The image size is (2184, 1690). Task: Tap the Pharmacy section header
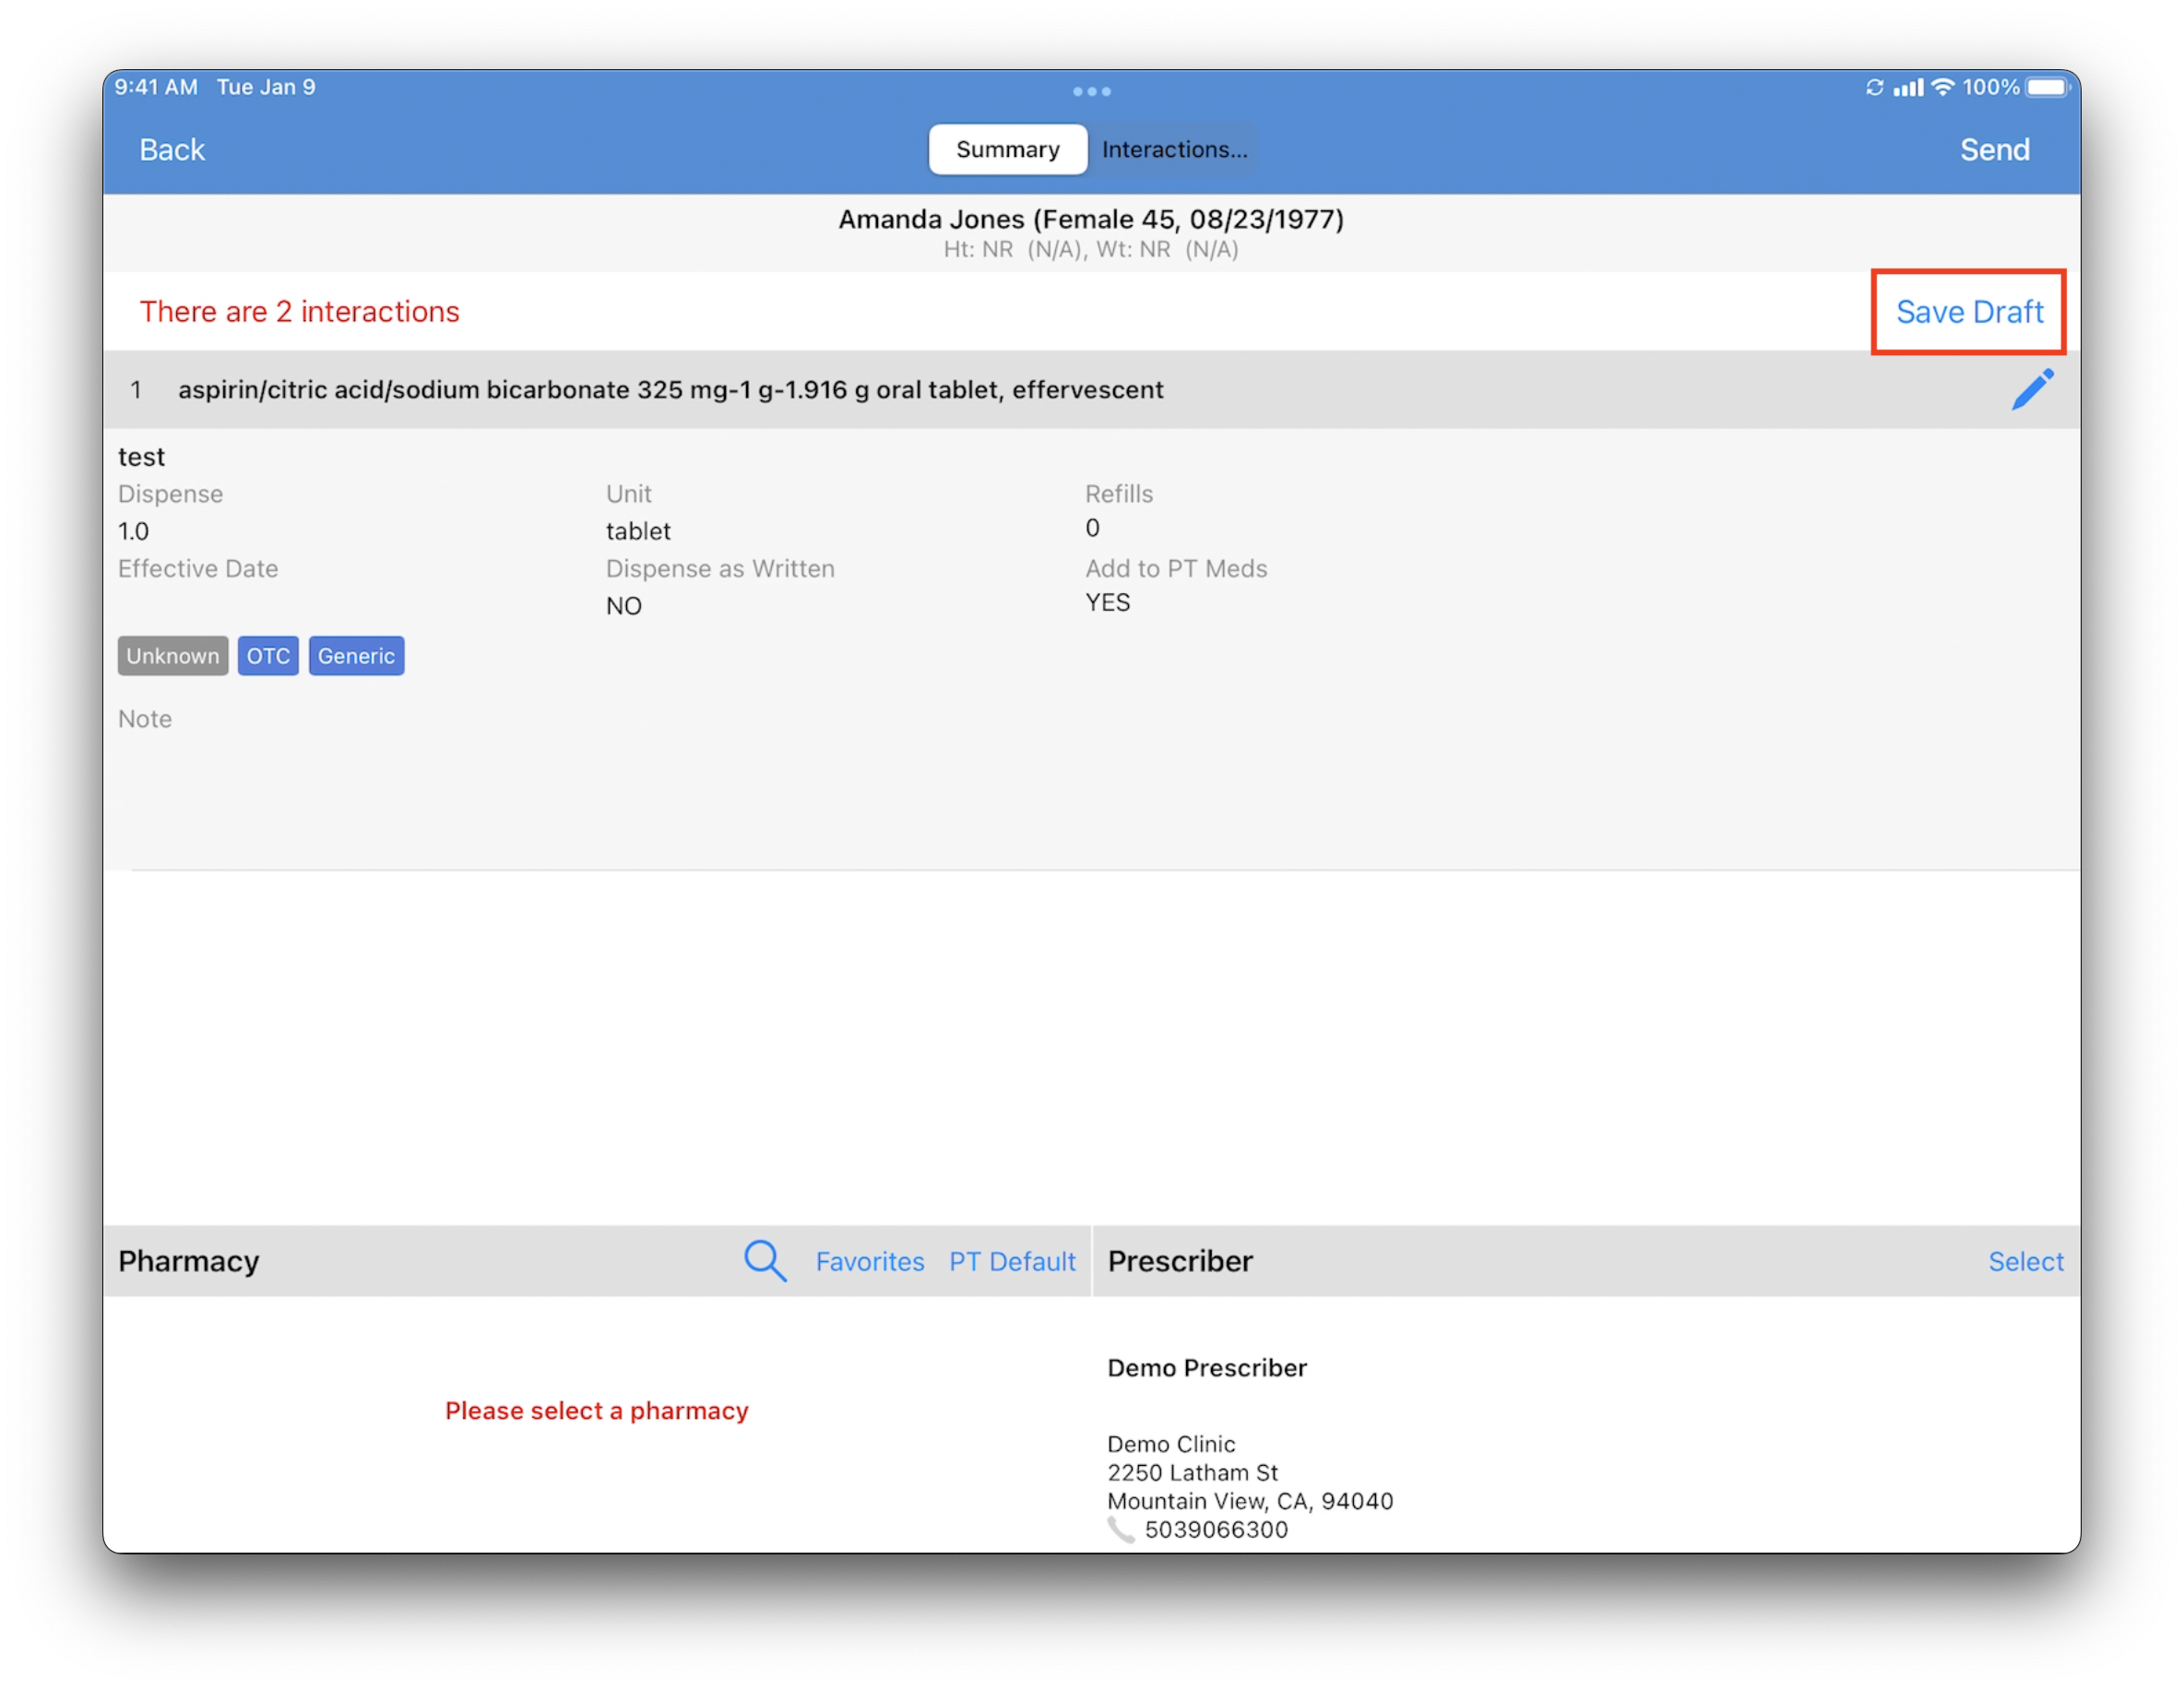[188, 1261]
